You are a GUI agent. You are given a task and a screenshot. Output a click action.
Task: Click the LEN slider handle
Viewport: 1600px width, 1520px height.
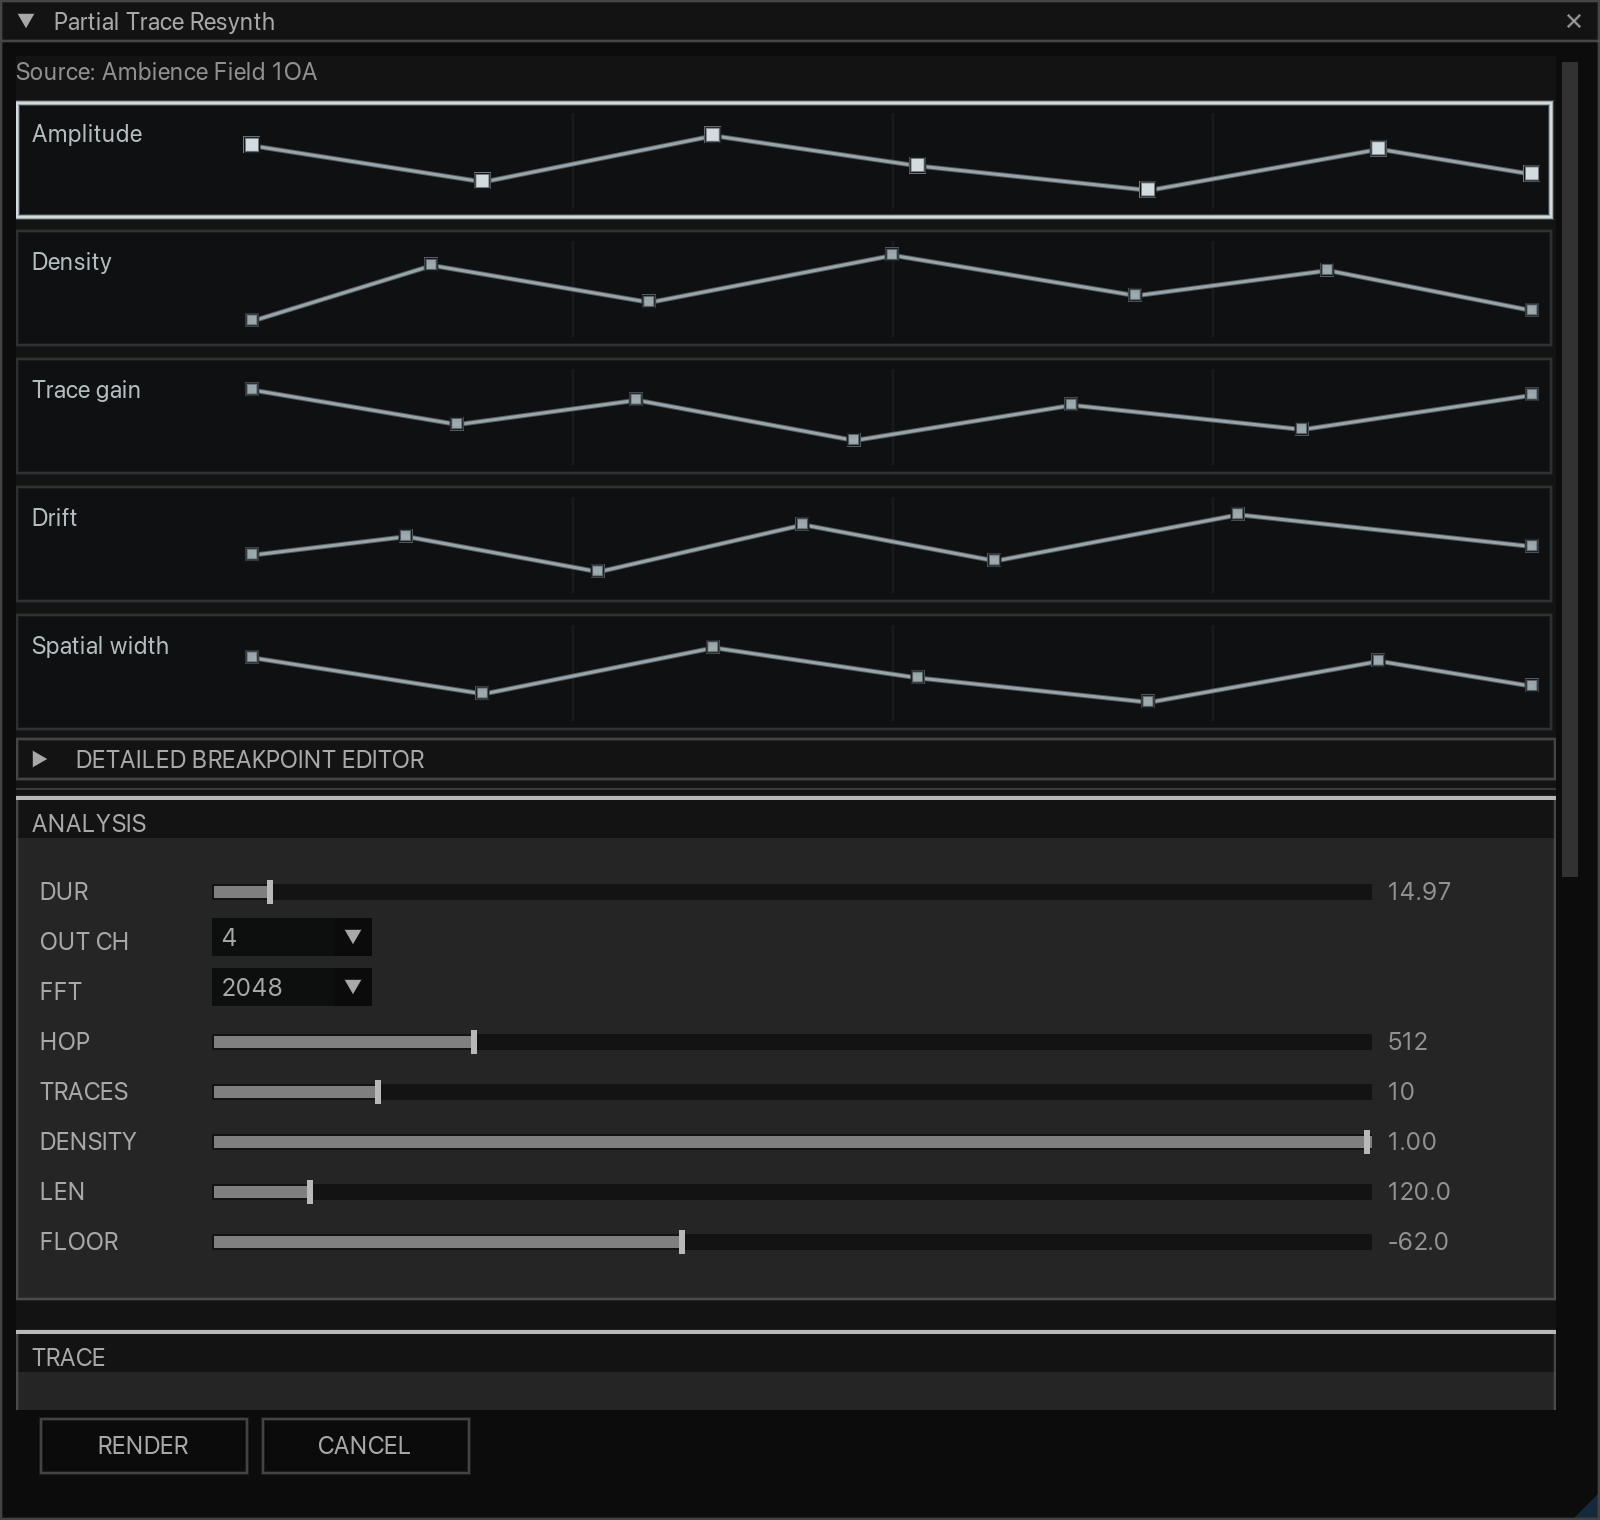[310, 1192]
